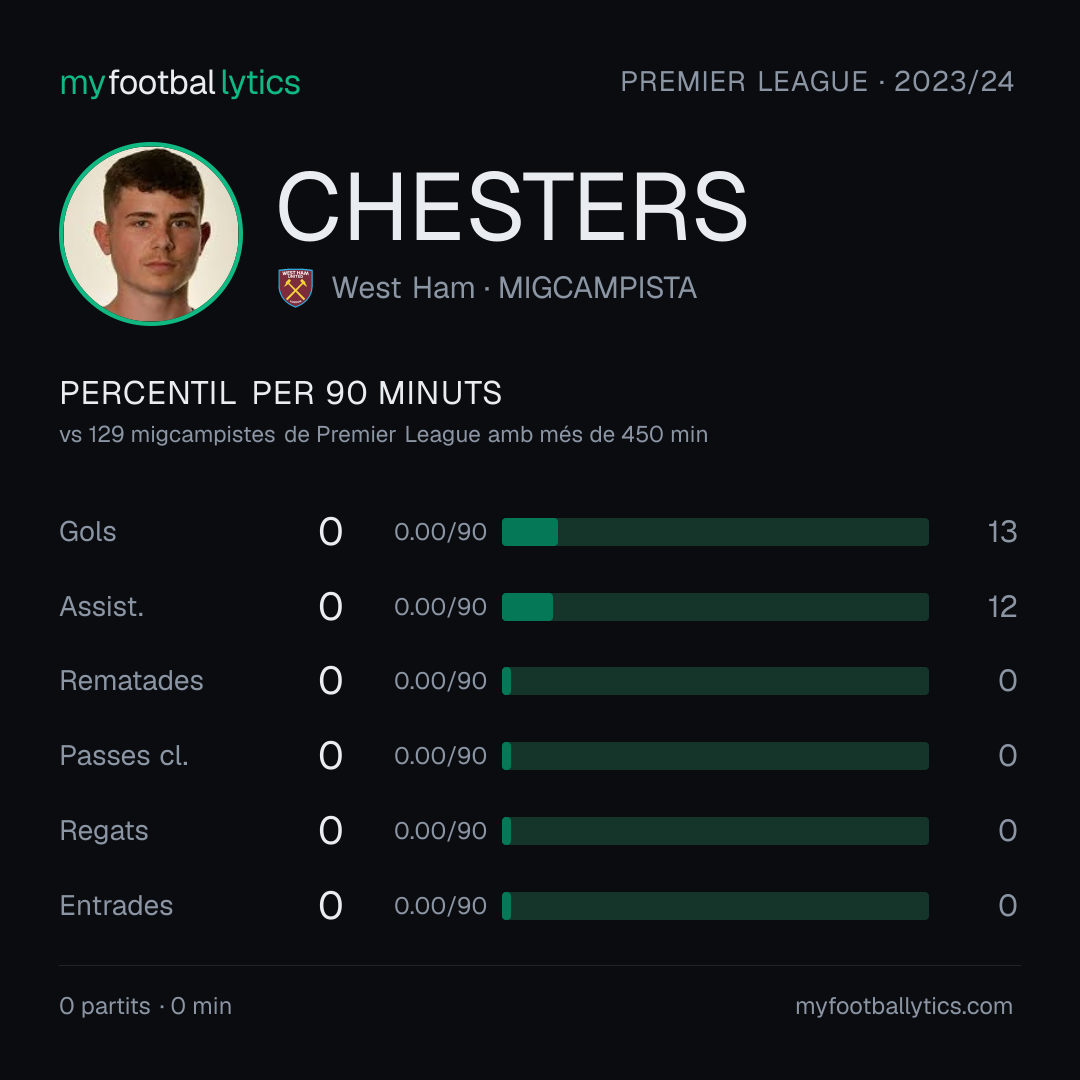Select the CHESTERS player name heading
The height and width of the screenshot is (1080, 1080).
512,207
